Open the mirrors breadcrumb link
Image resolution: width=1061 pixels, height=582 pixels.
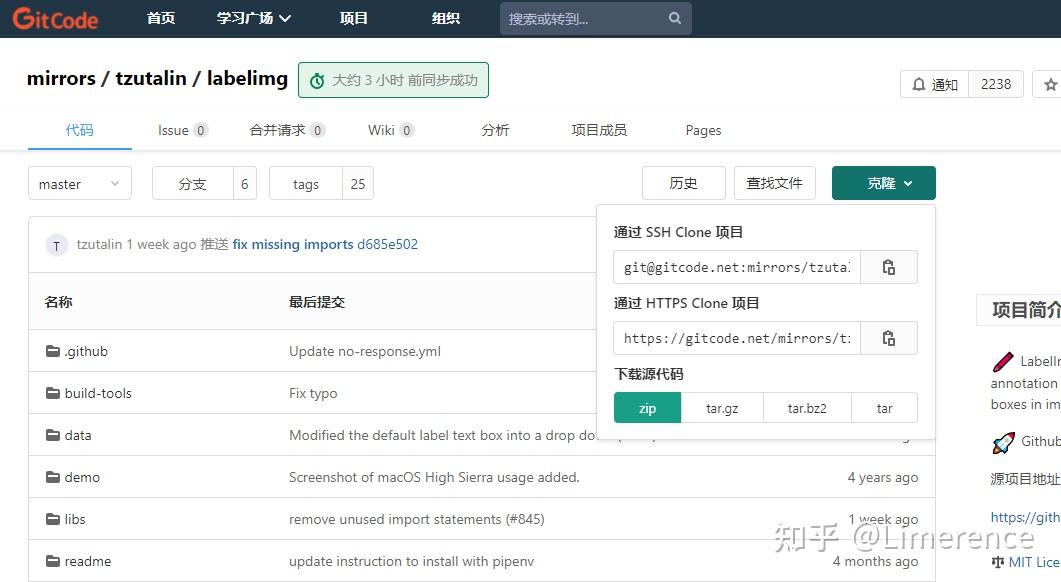[x=62, y=79]
